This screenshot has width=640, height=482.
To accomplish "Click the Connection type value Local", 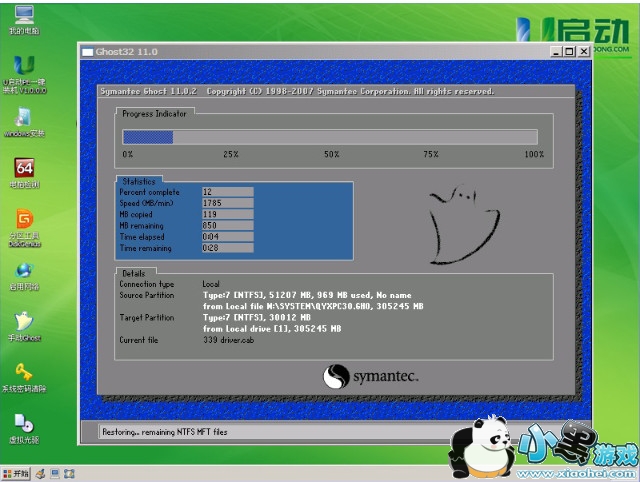I will pyautogui.click(x=211, y=284).
